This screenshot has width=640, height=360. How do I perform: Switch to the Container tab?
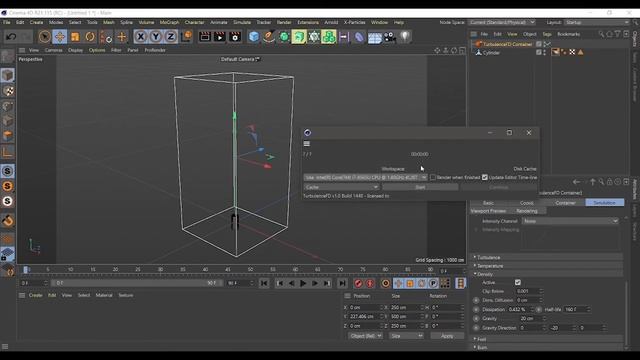point(565,202)
